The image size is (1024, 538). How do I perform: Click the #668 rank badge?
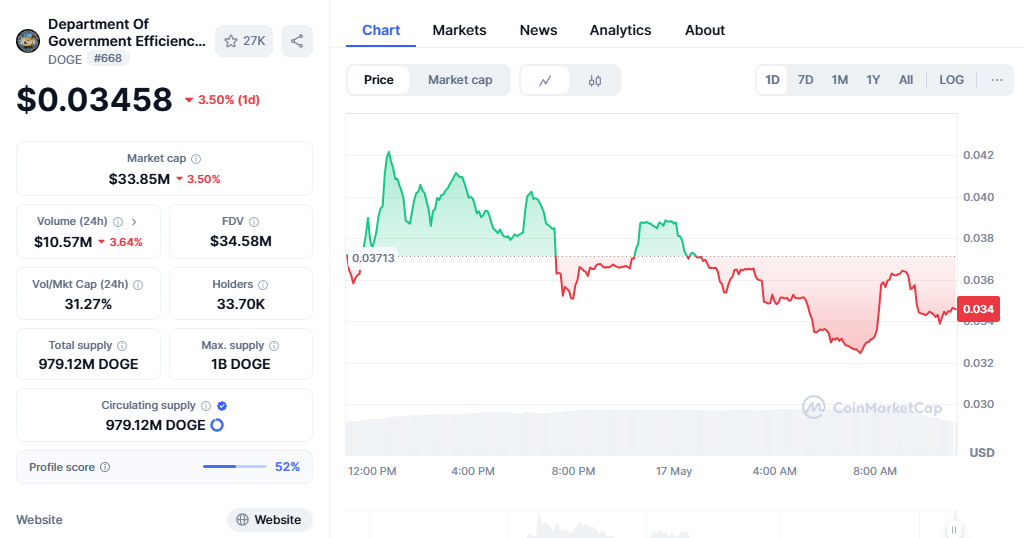tap(108, 58)
